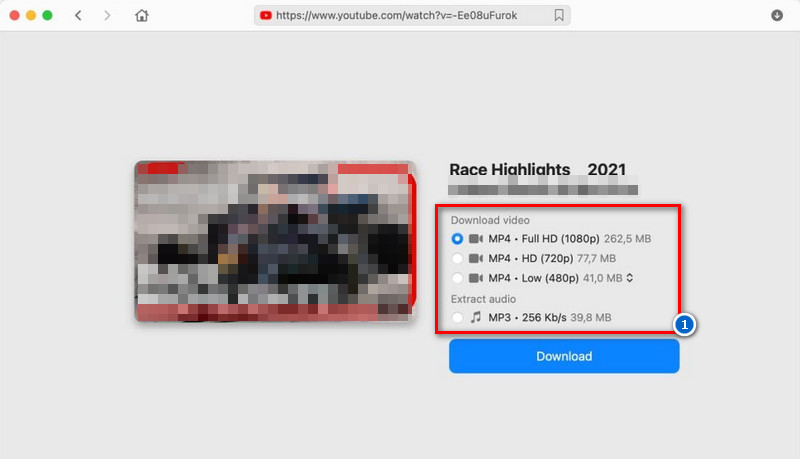Click the camera icon on the Low (480p) row
Viewport: 800px width, 459px height.
coord(476,278)
